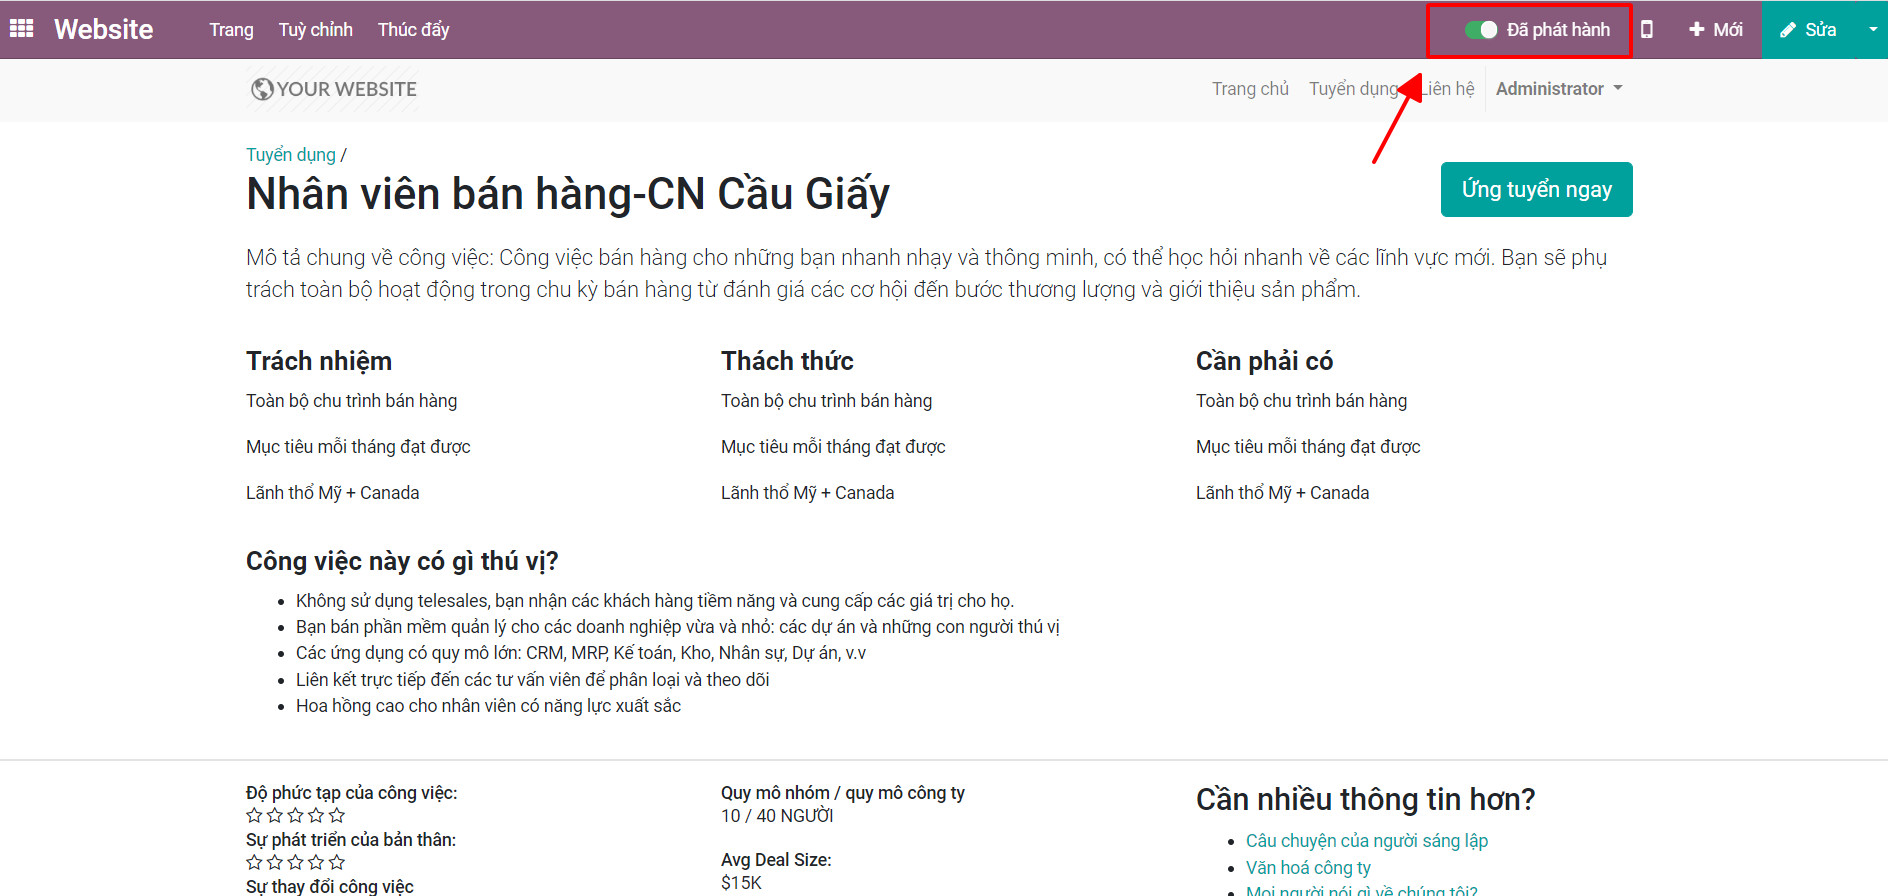This screenshot has width=1888, height=896.
Task: Click the Tuyển dụng breadcrumb link
Action: pyautogui.click(x=291, y=155)
